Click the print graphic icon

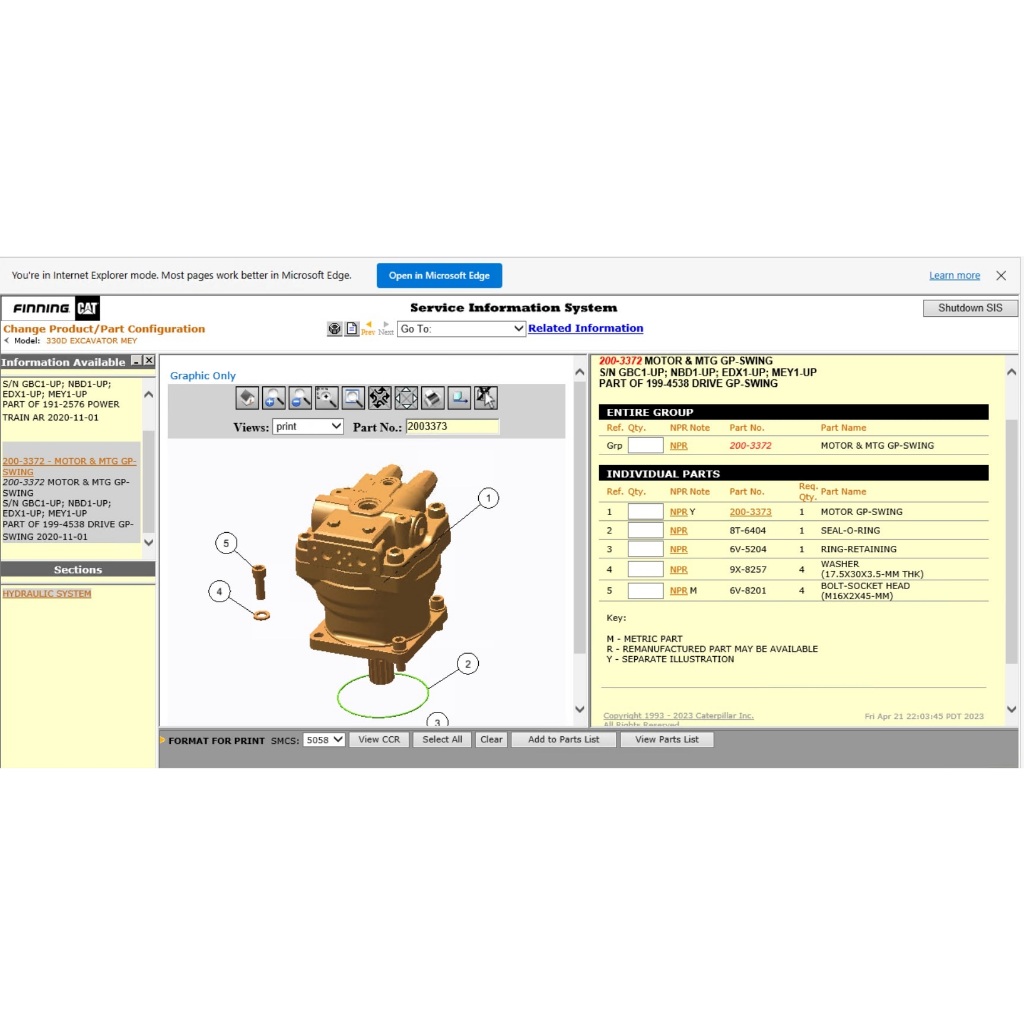433,398
